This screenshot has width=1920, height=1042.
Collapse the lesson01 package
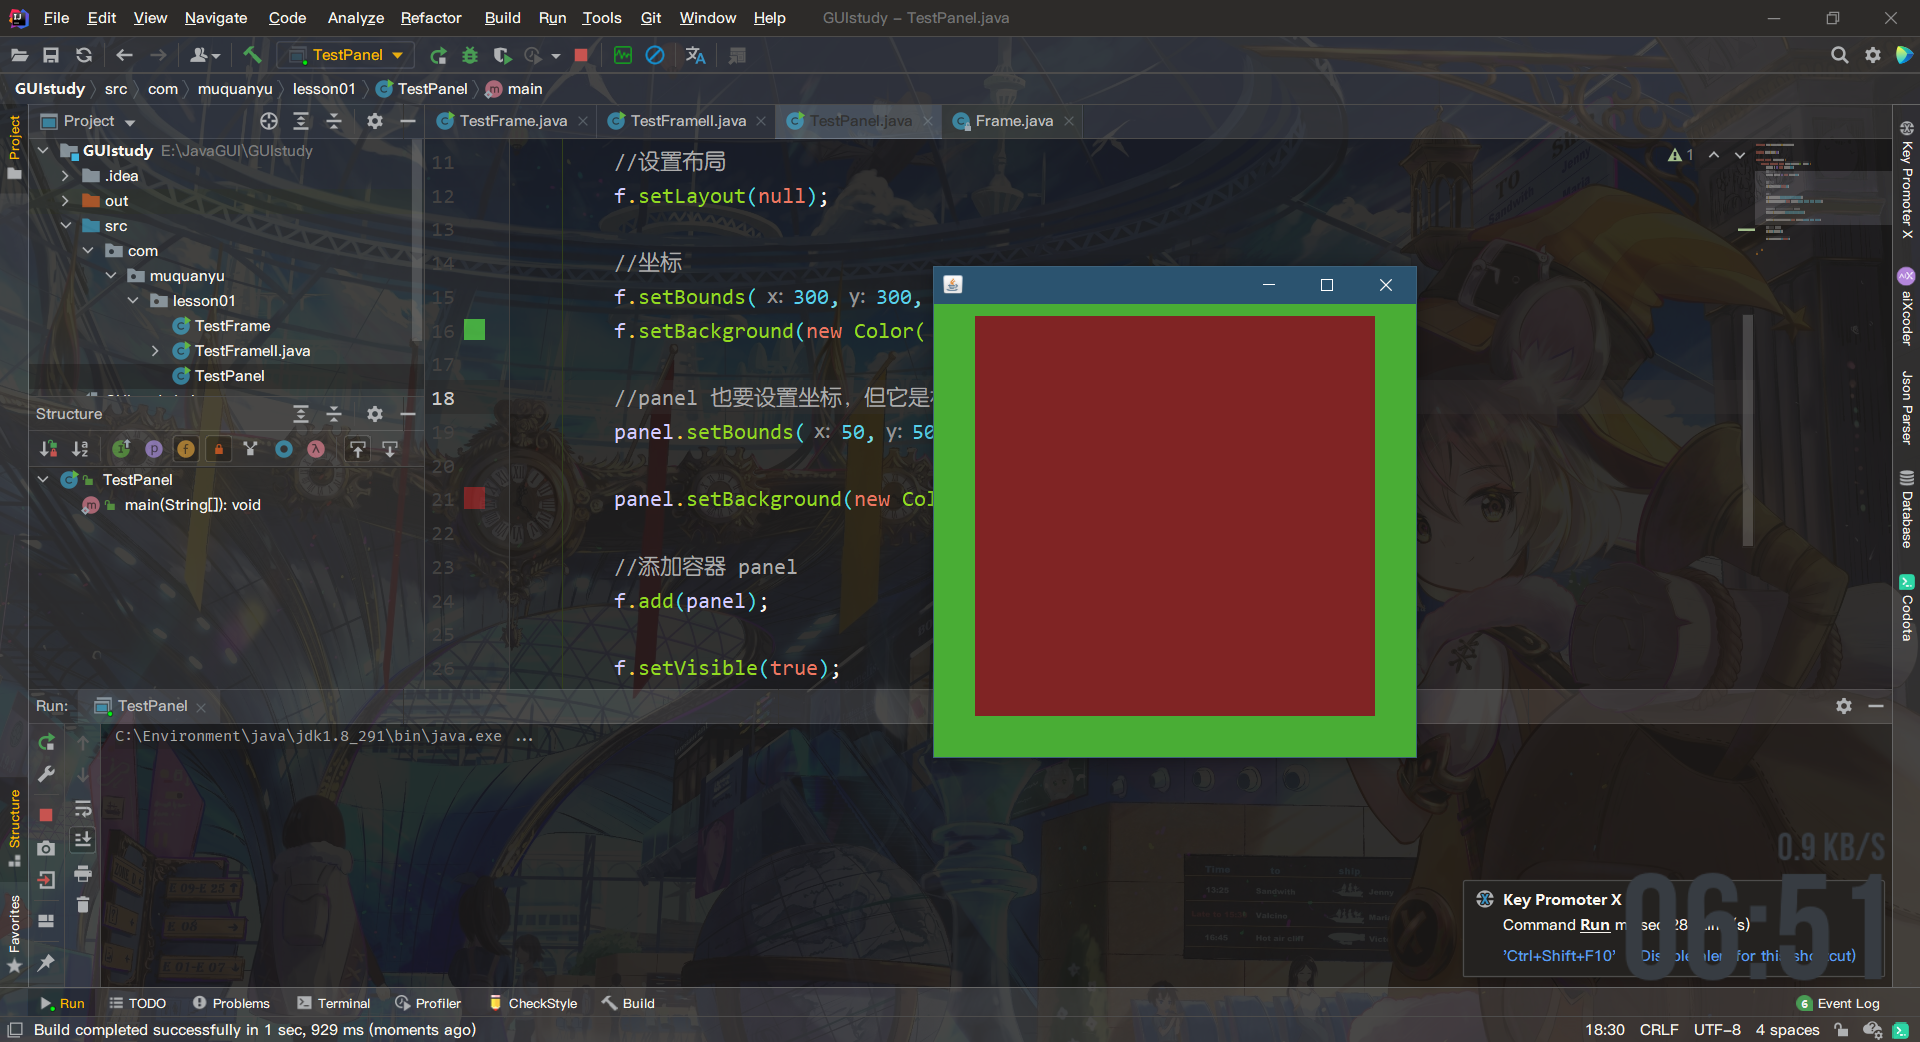(x=133, y=301)
